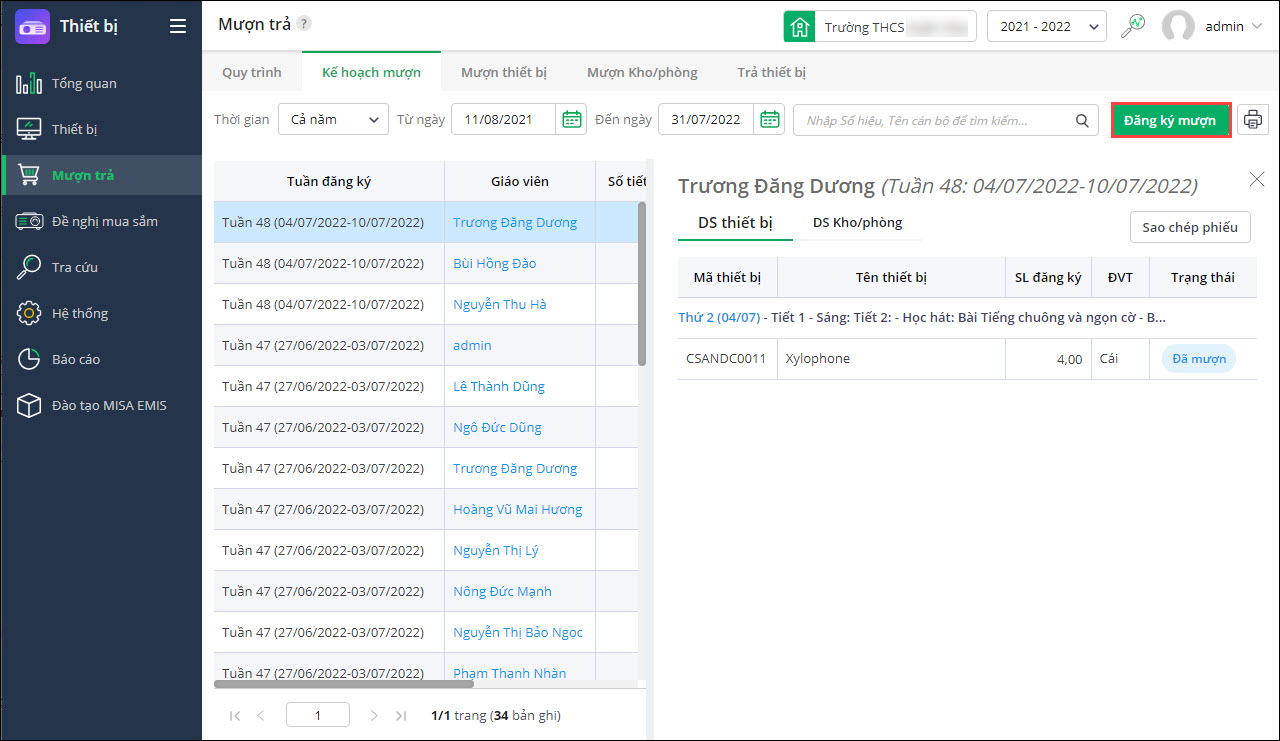The width and height of the screenshot is (1280, 741).
Task: Open Đào tạo MISA EMIS item
Action: [x=101, y=405]
